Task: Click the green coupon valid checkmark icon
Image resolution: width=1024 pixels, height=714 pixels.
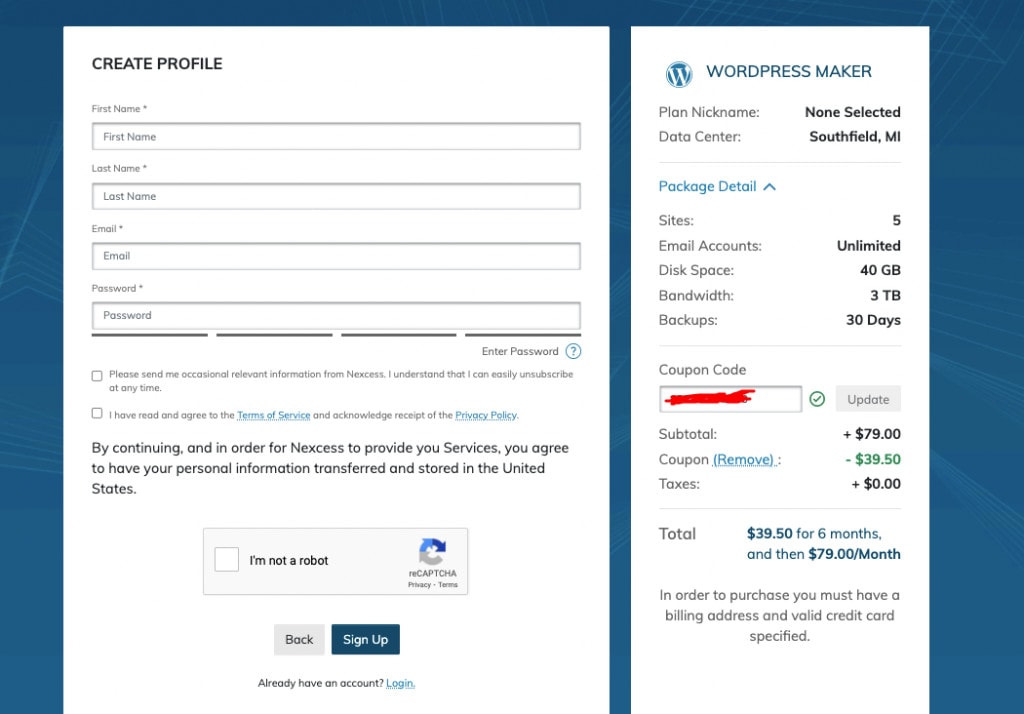Action: 817,398
